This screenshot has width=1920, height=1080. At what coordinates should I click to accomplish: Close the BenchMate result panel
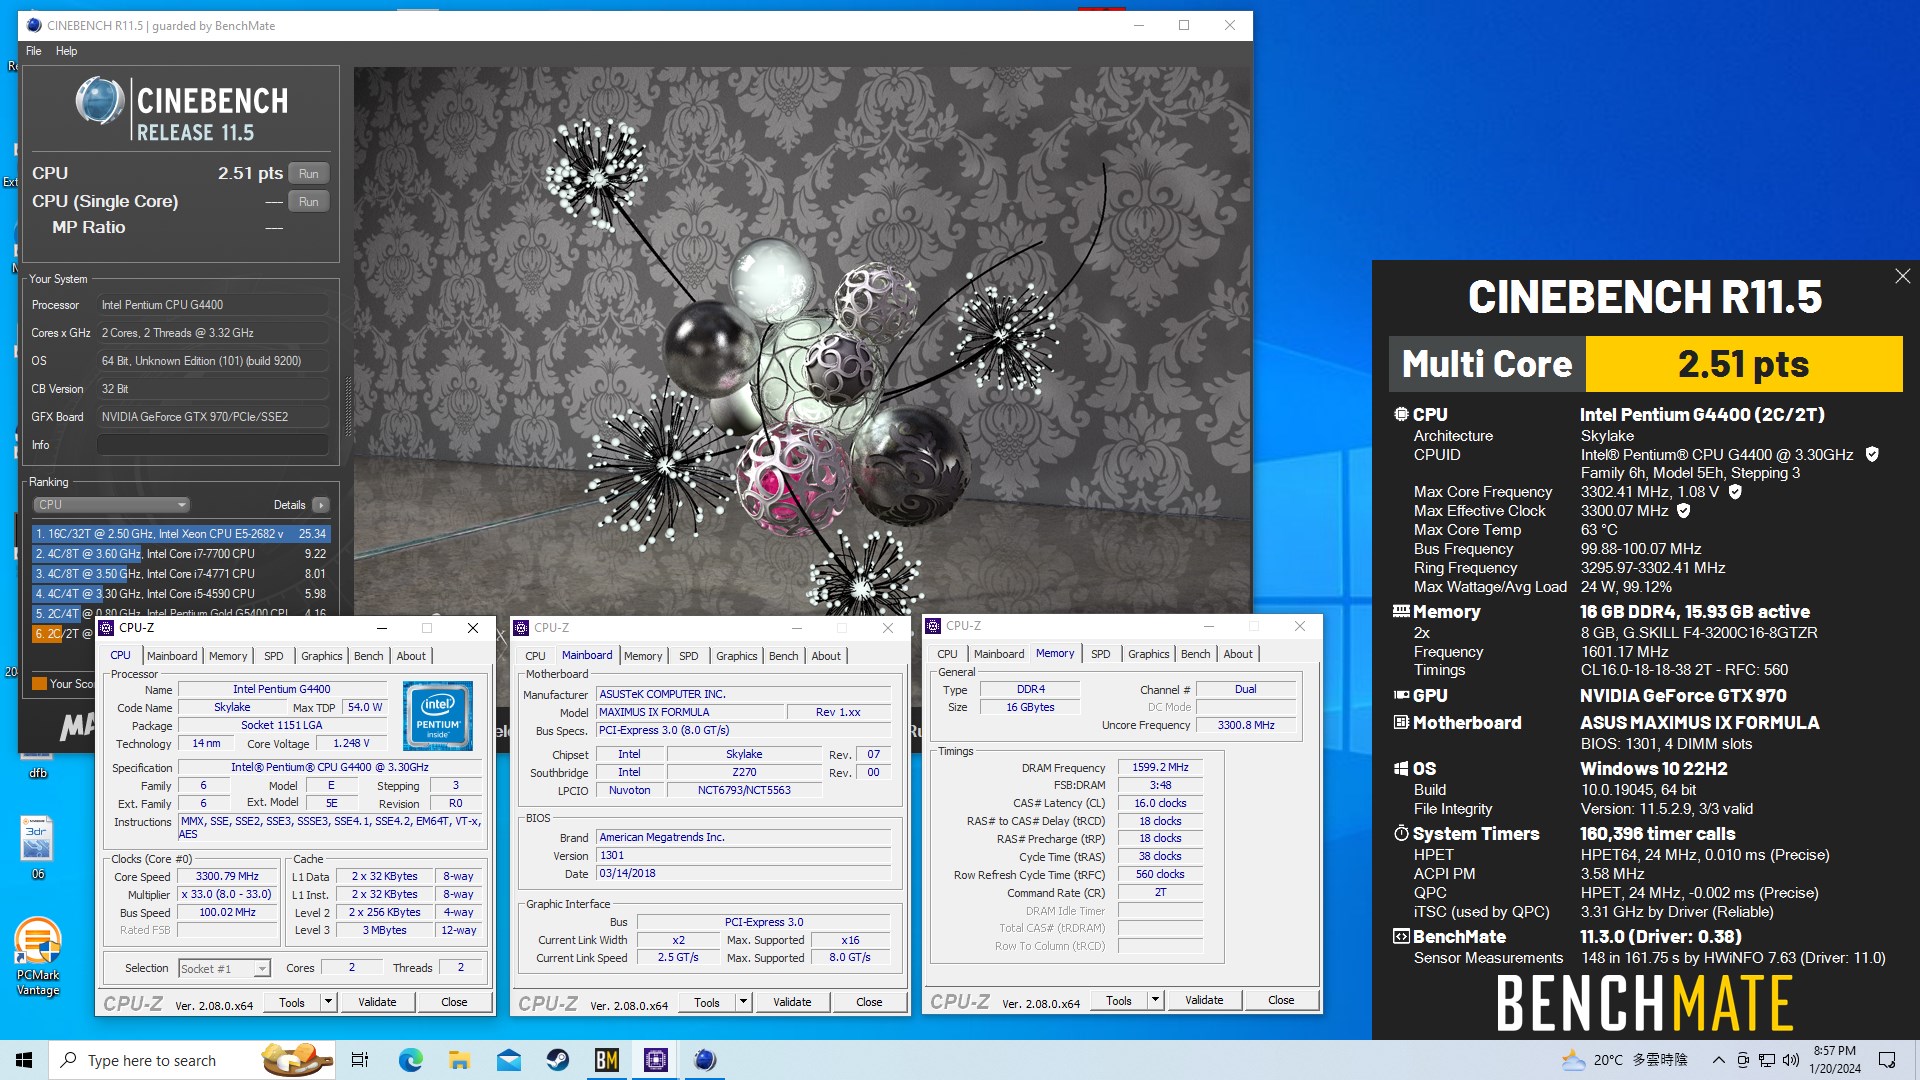tap(1902, 276)
